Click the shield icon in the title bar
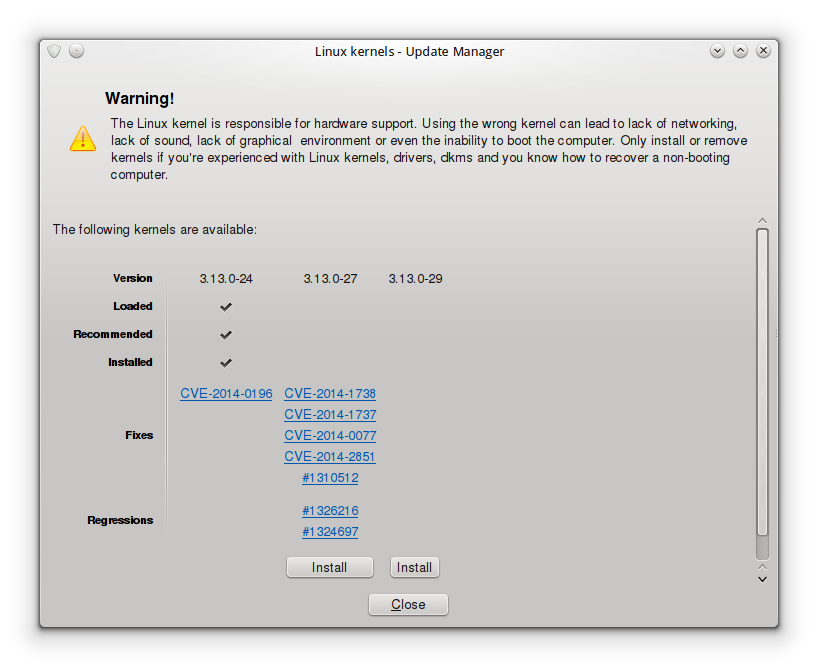 point(54,51)
